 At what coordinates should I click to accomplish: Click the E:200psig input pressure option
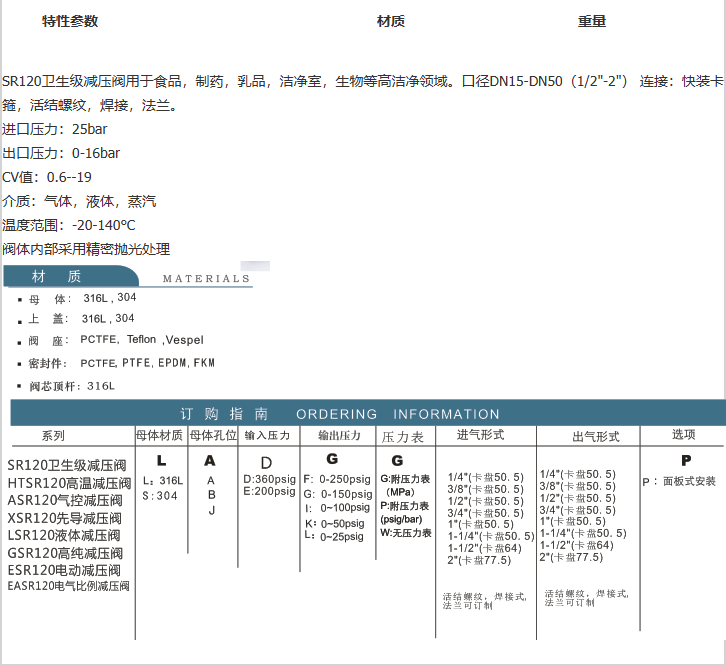[269, 491]
